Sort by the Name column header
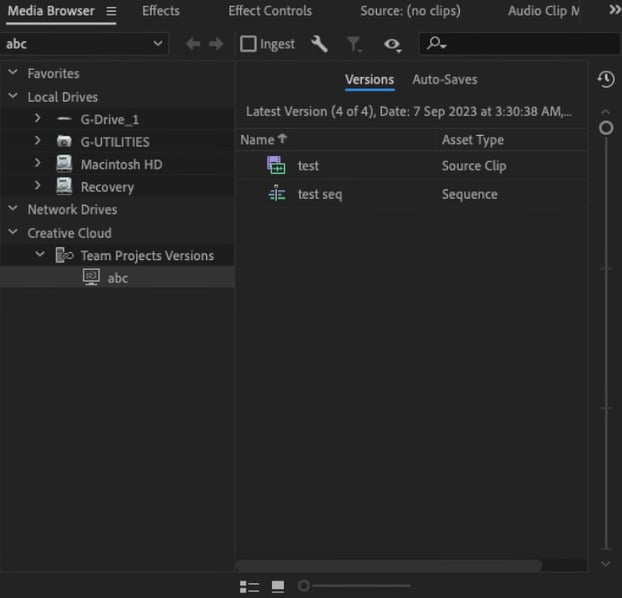Image resolution: width=622 pixels, height=598 pixels. click(x=258, y=140)
